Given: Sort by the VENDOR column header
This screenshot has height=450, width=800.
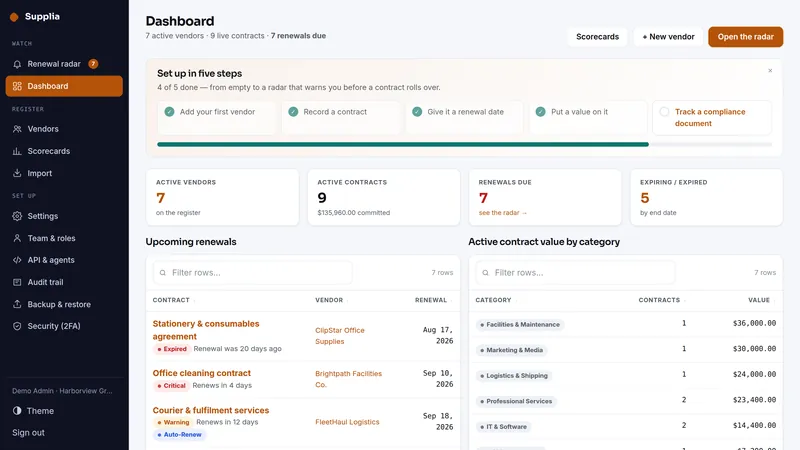Looking at the screenshot, I should pyautogui.click(x=330, y=301).
